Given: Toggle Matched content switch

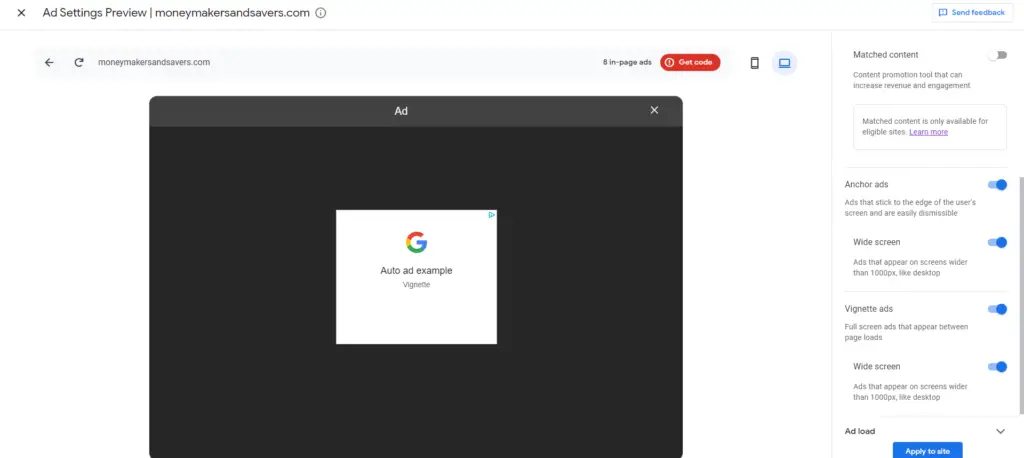Looking at the screenshot, I should coord(997,55).
